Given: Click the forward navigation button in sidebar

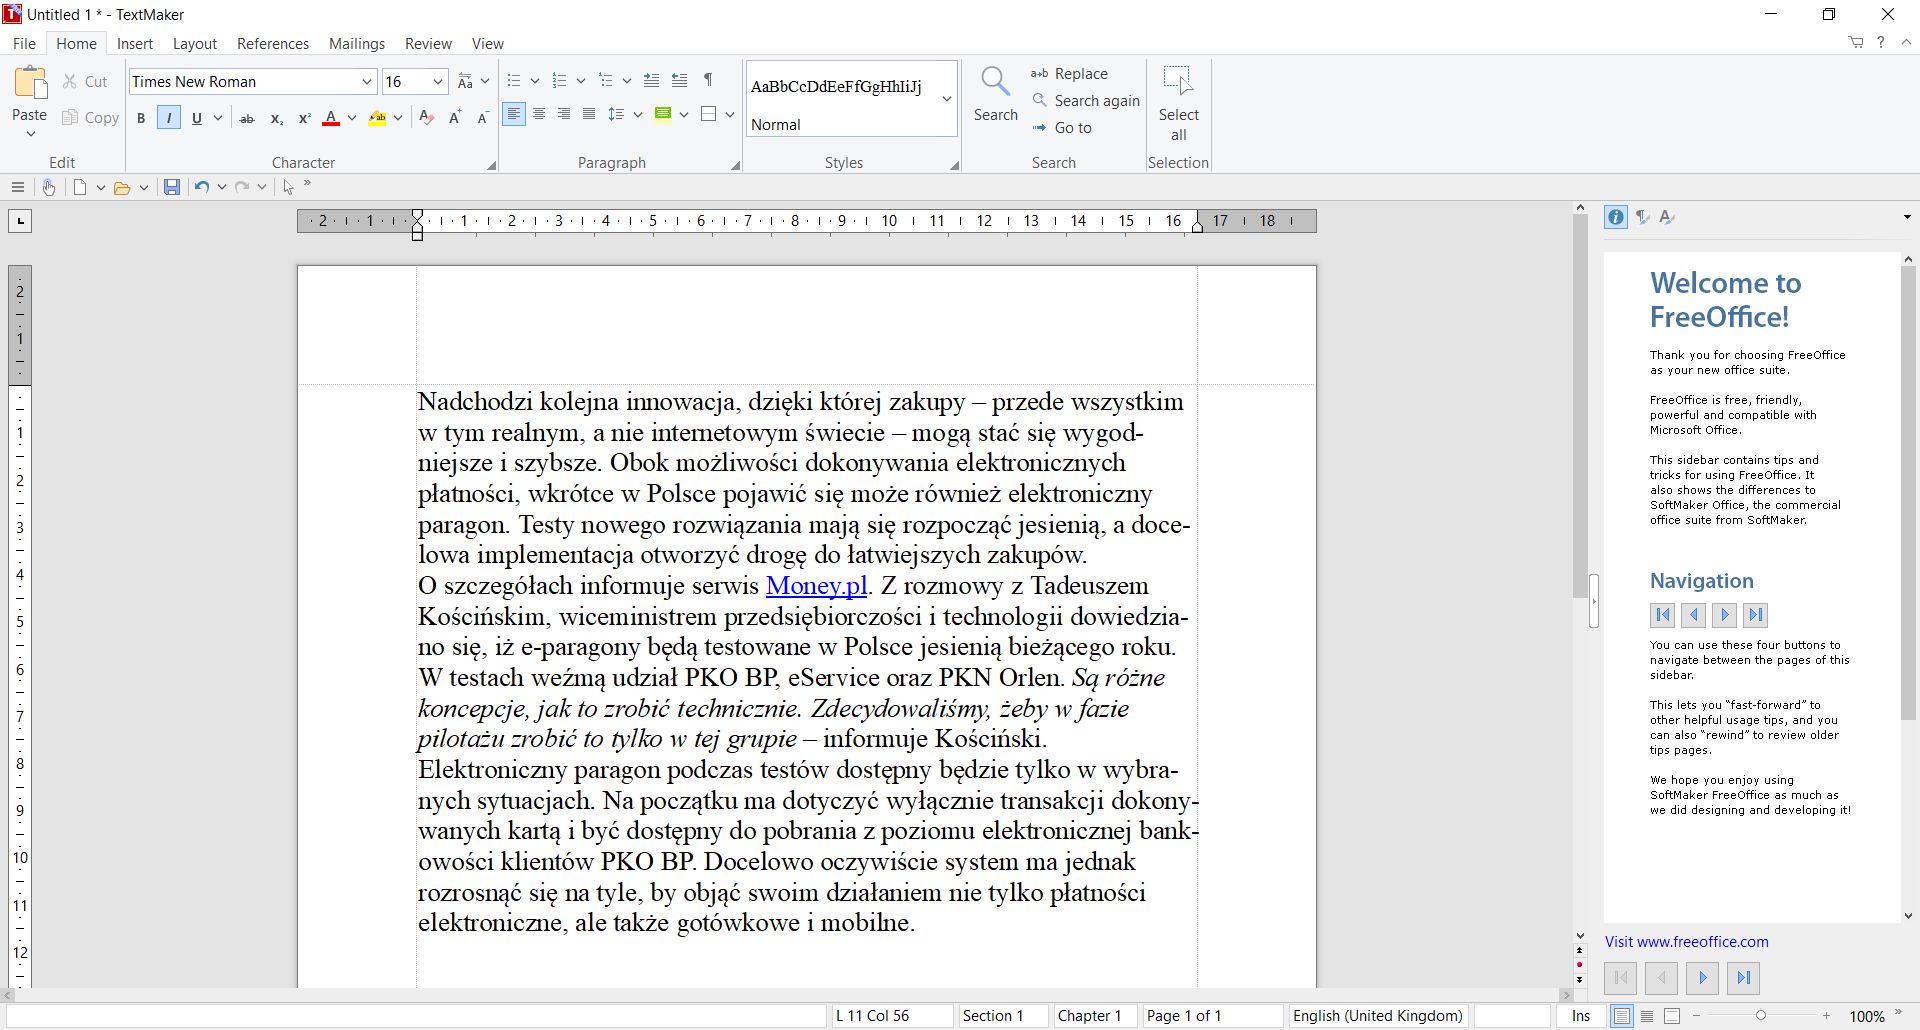Looking at the screenshot, I should tap(1724, 615).
